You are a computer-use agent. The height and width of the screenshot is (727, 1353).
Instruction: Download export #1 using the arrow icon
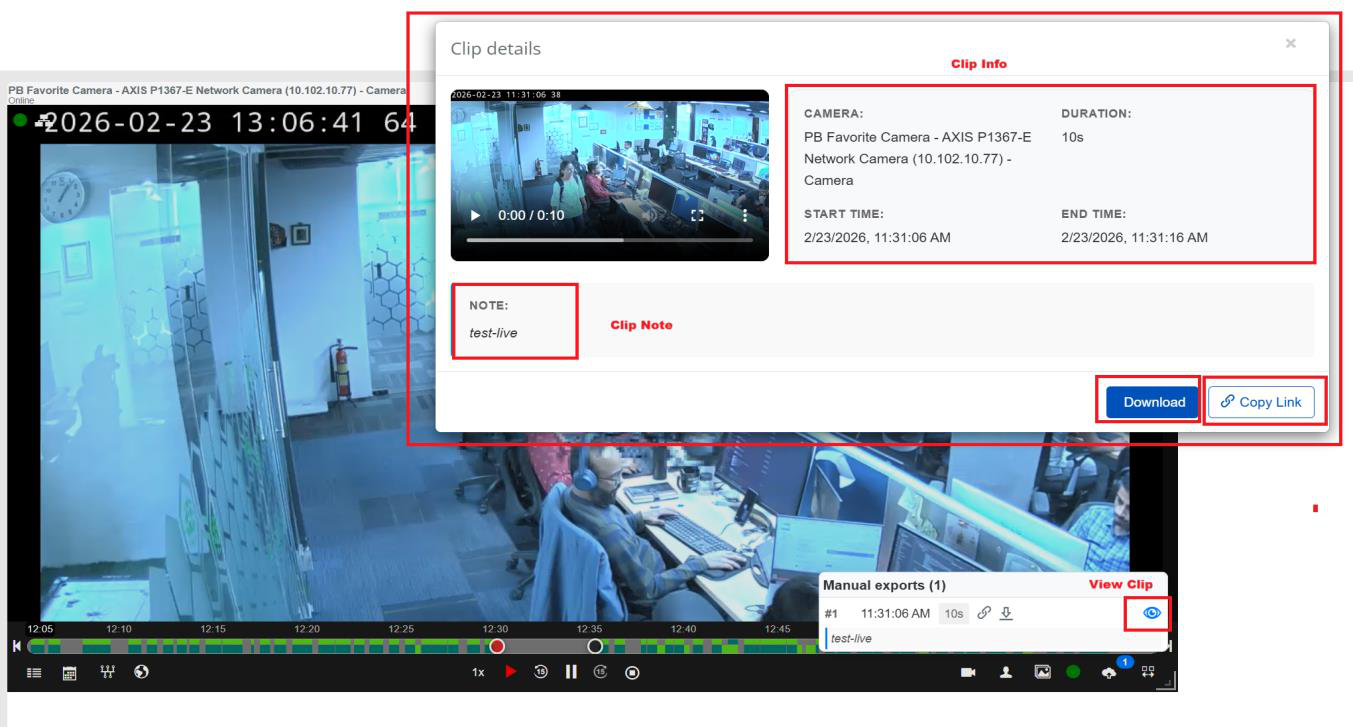coord(1007,613)
